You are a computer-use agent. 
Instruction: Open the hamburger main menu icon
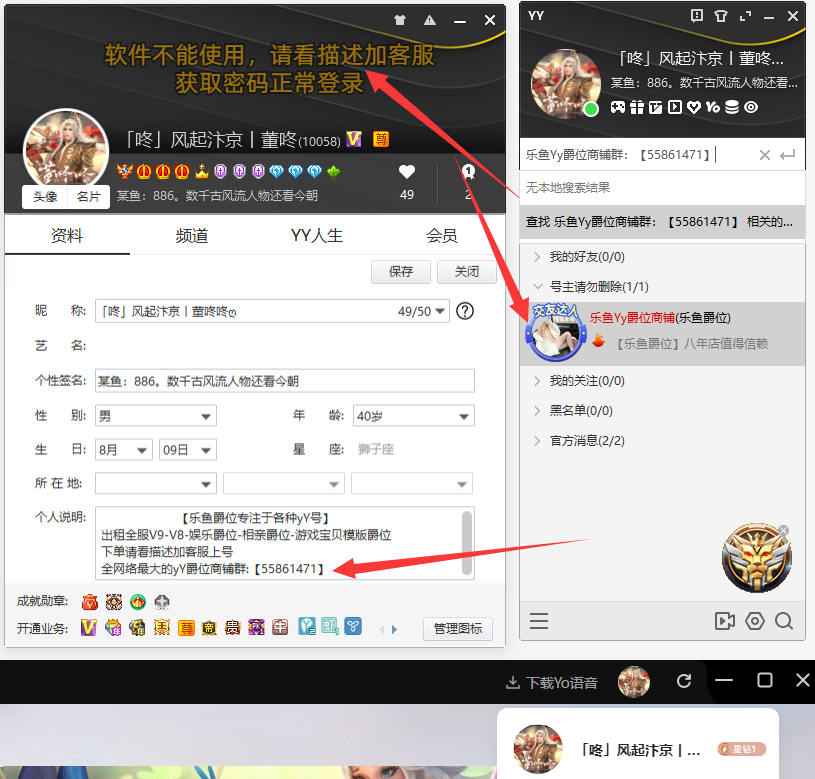539,621
